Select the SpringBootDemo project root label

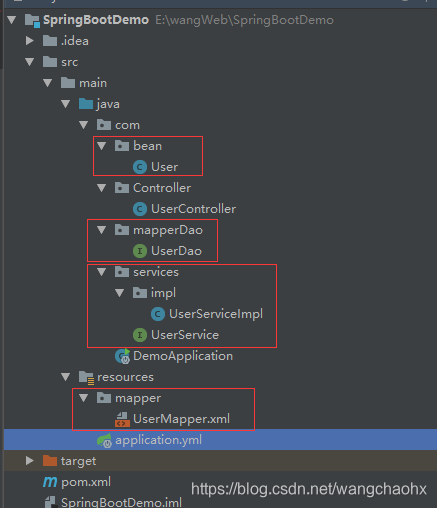96,20
